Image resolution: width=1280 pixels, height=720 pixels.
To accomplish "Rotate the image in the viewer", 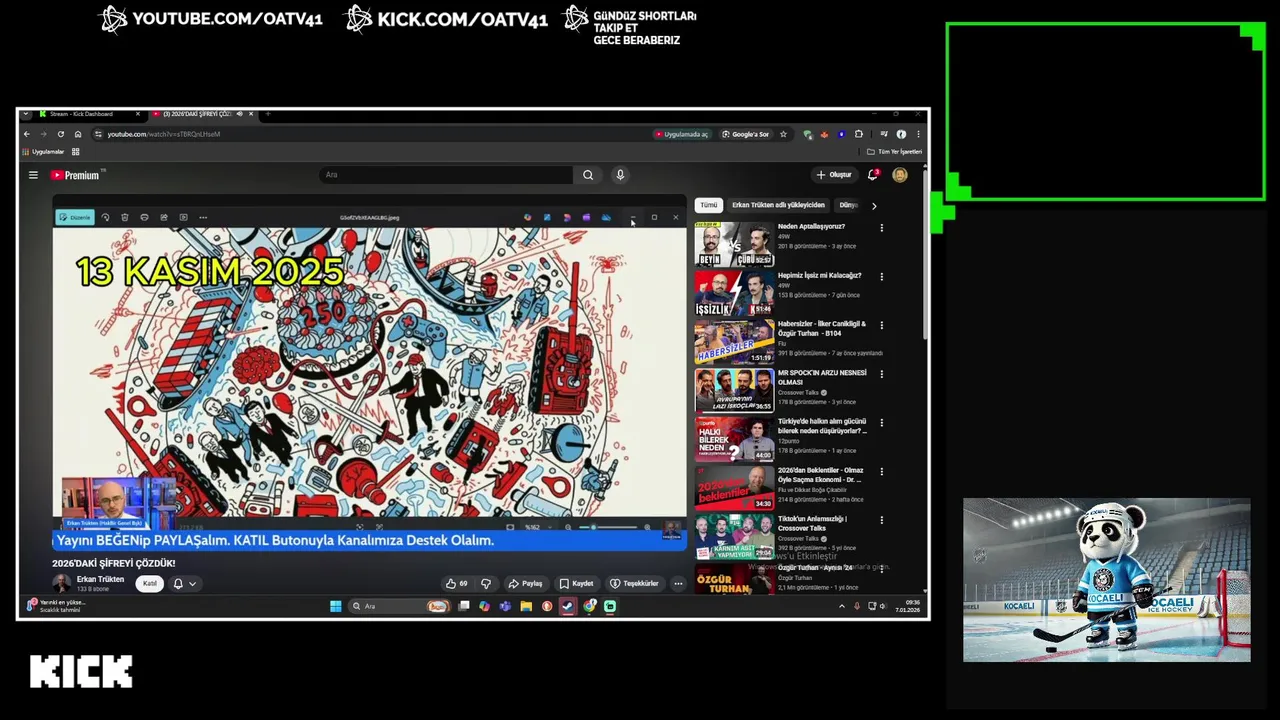I will (105, 217).
